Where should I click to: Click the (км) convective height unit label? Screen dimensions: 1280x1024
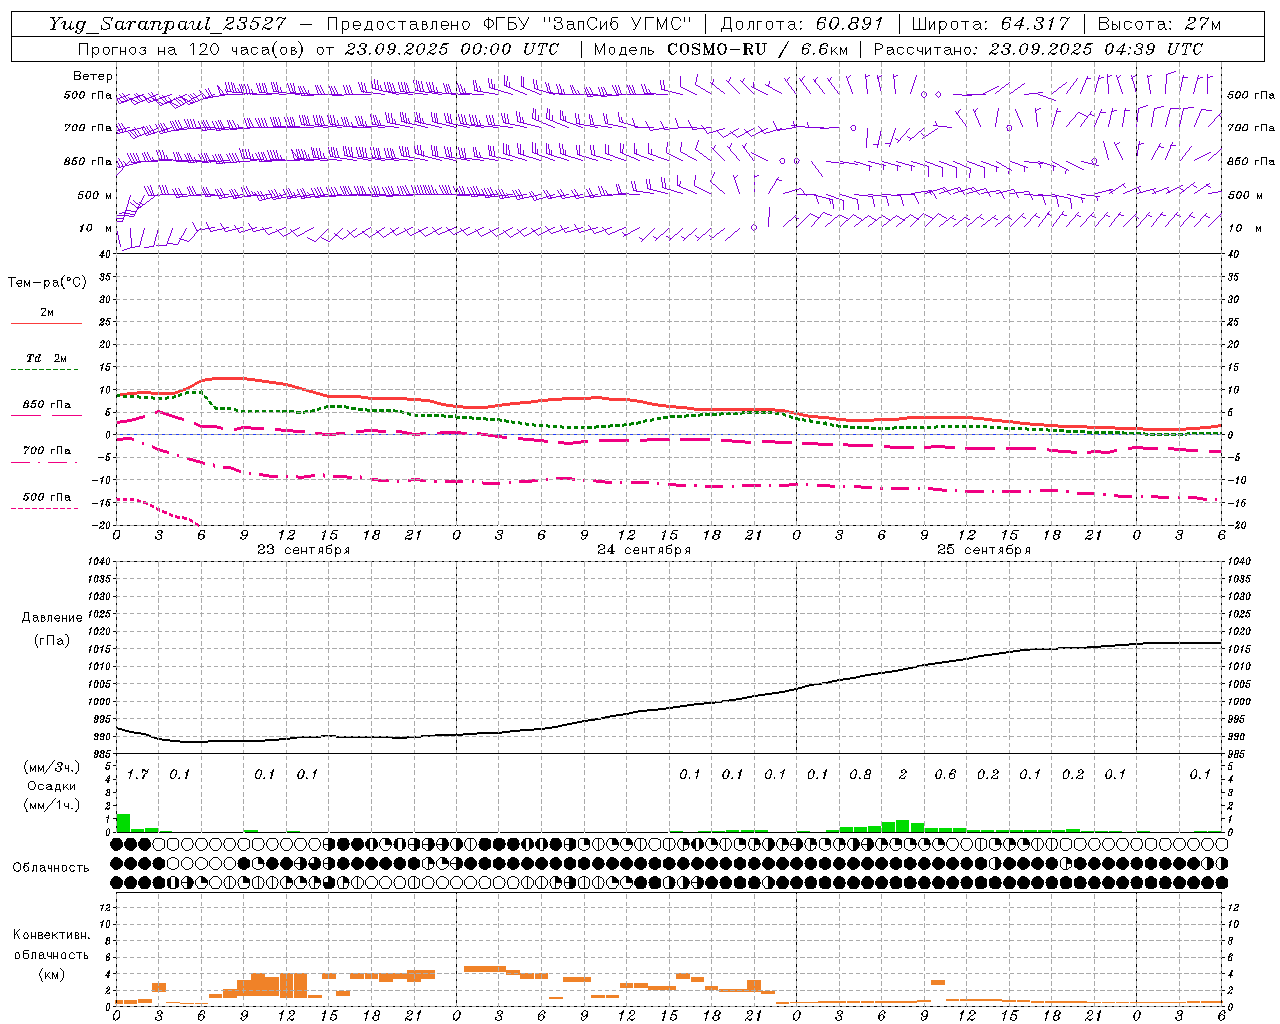(x=51, y=973)
